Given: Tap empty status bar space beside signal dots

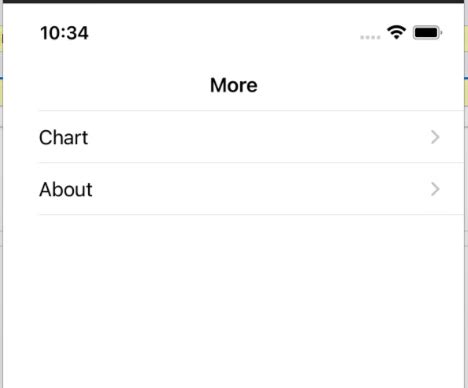Looking at the screenshot, I should 223,33.
